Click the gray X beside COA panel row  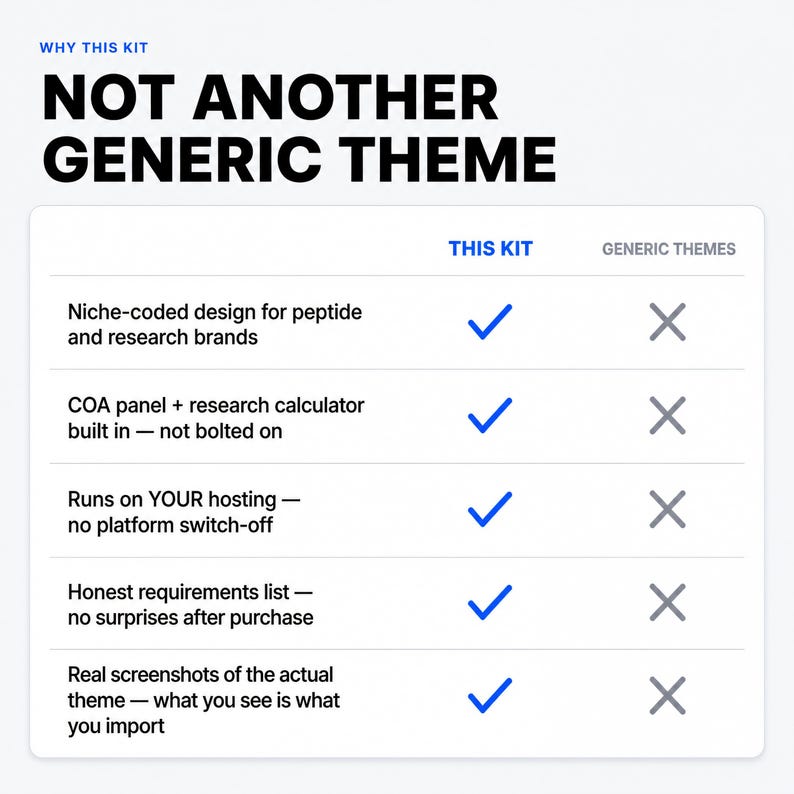click(667, 415)
